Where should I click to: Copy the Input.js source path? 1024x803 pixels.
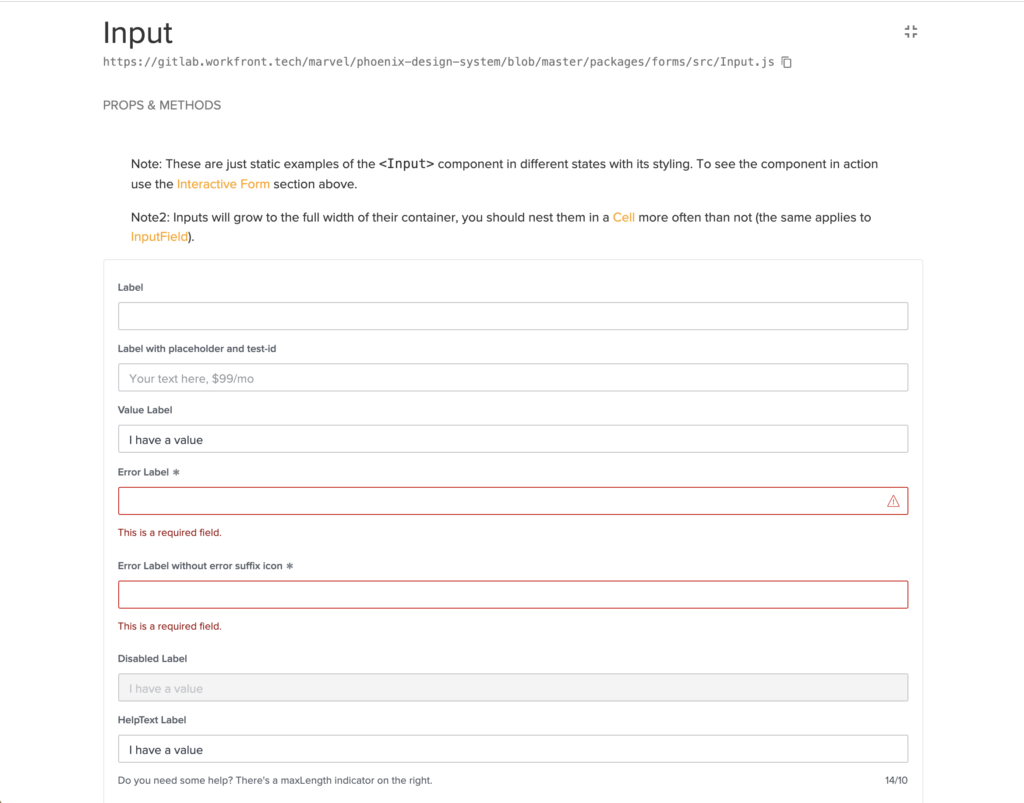787,62
